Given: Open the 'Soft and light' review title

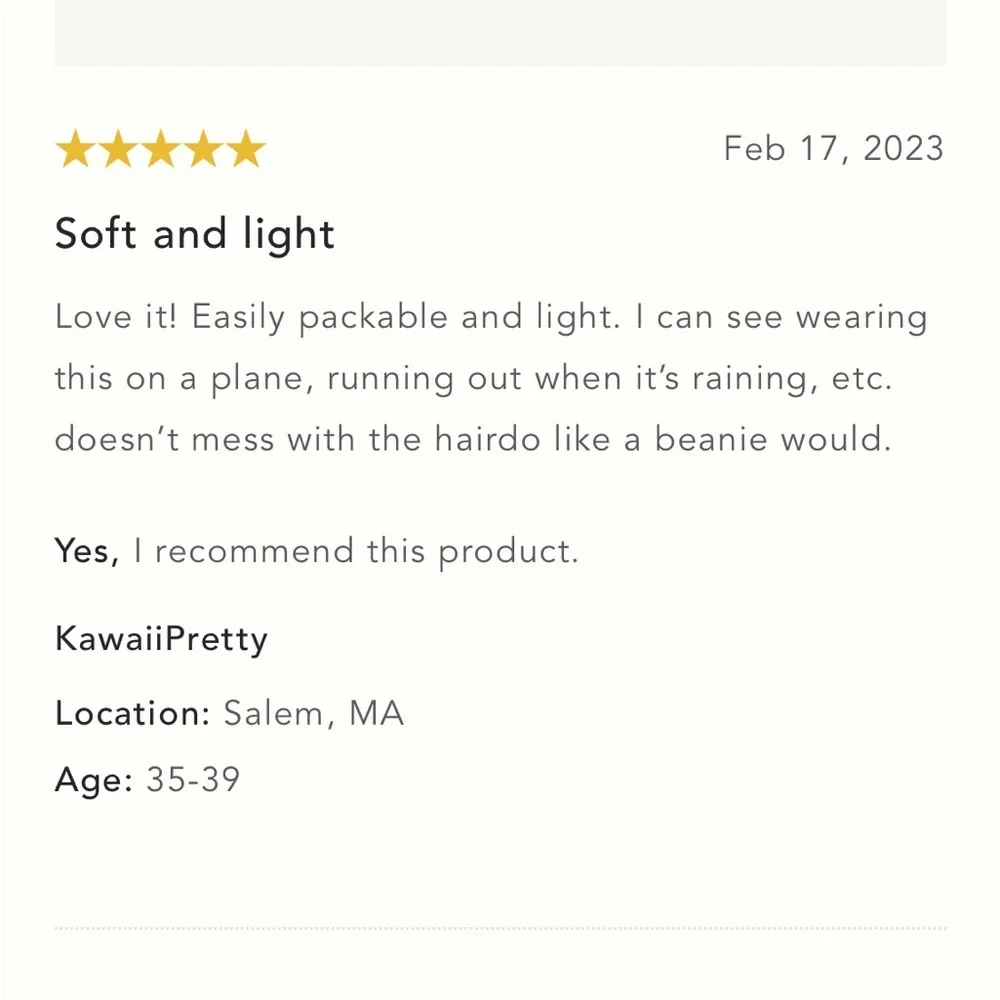Looking at the screenshot, I should (195, 234).
